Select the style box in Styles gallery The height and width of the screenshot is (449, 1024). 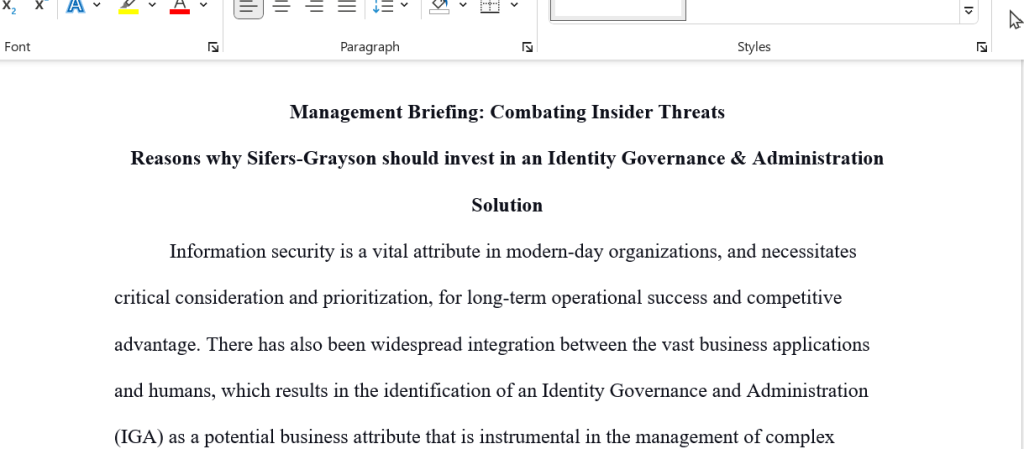point(618,9)
